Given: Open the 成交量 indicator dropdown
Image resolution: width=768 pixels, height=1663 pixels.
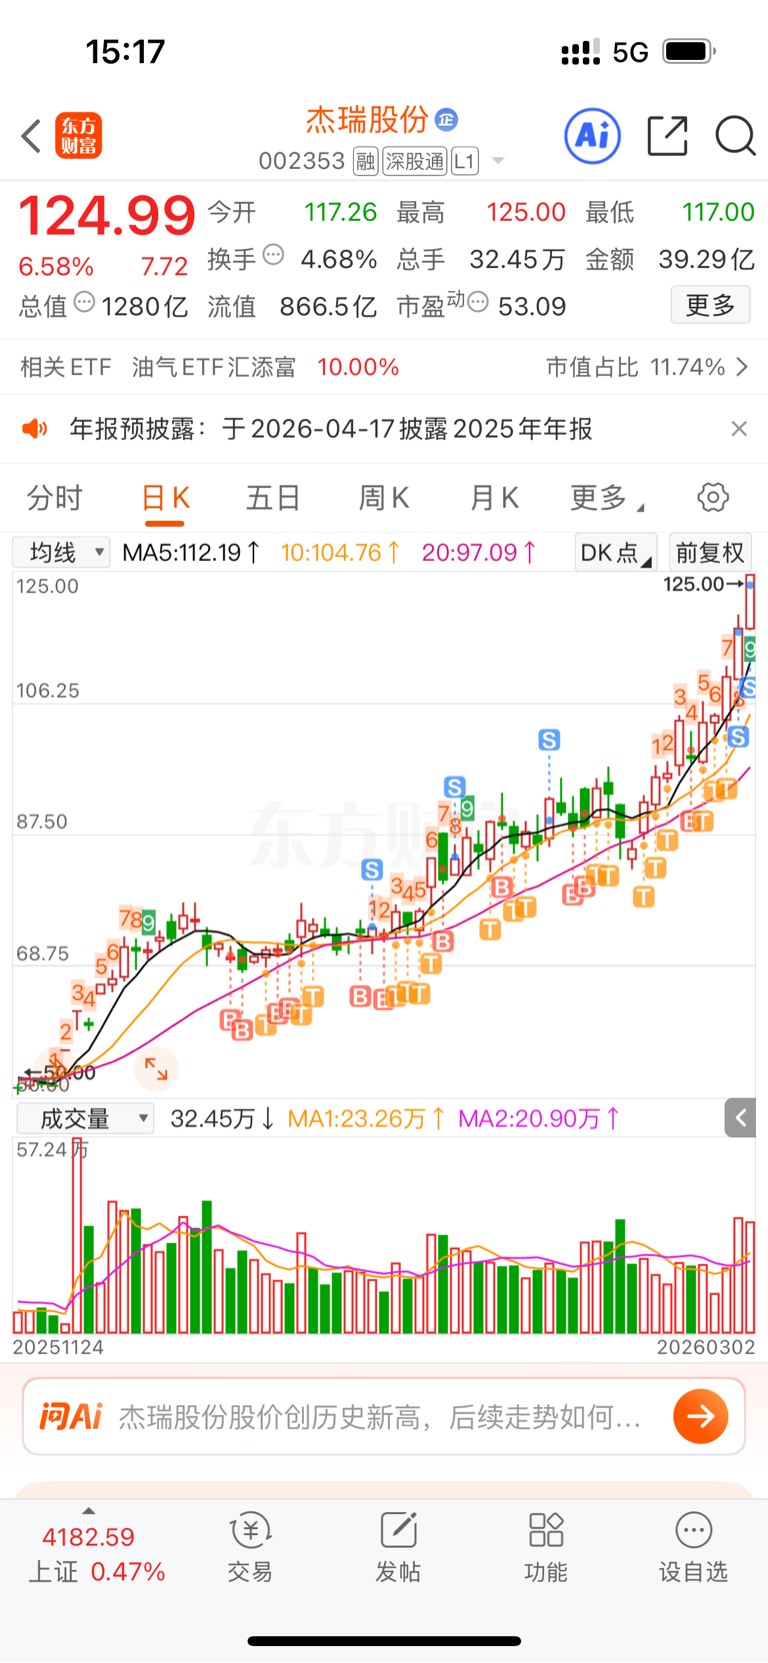Looking at the screenshot, I should 85,1118.
